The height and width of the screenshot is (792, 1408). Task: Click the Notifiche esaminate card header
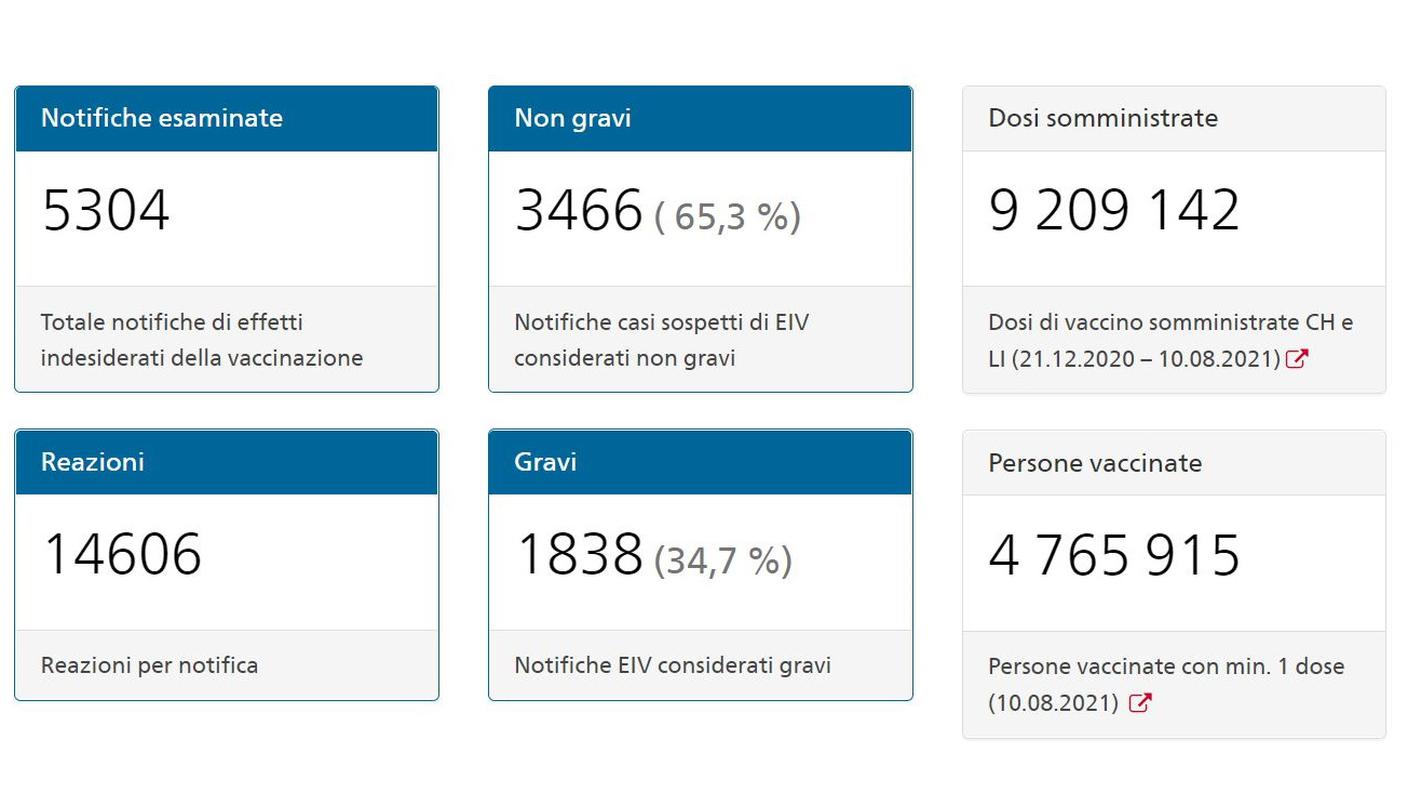coord(226,118)
